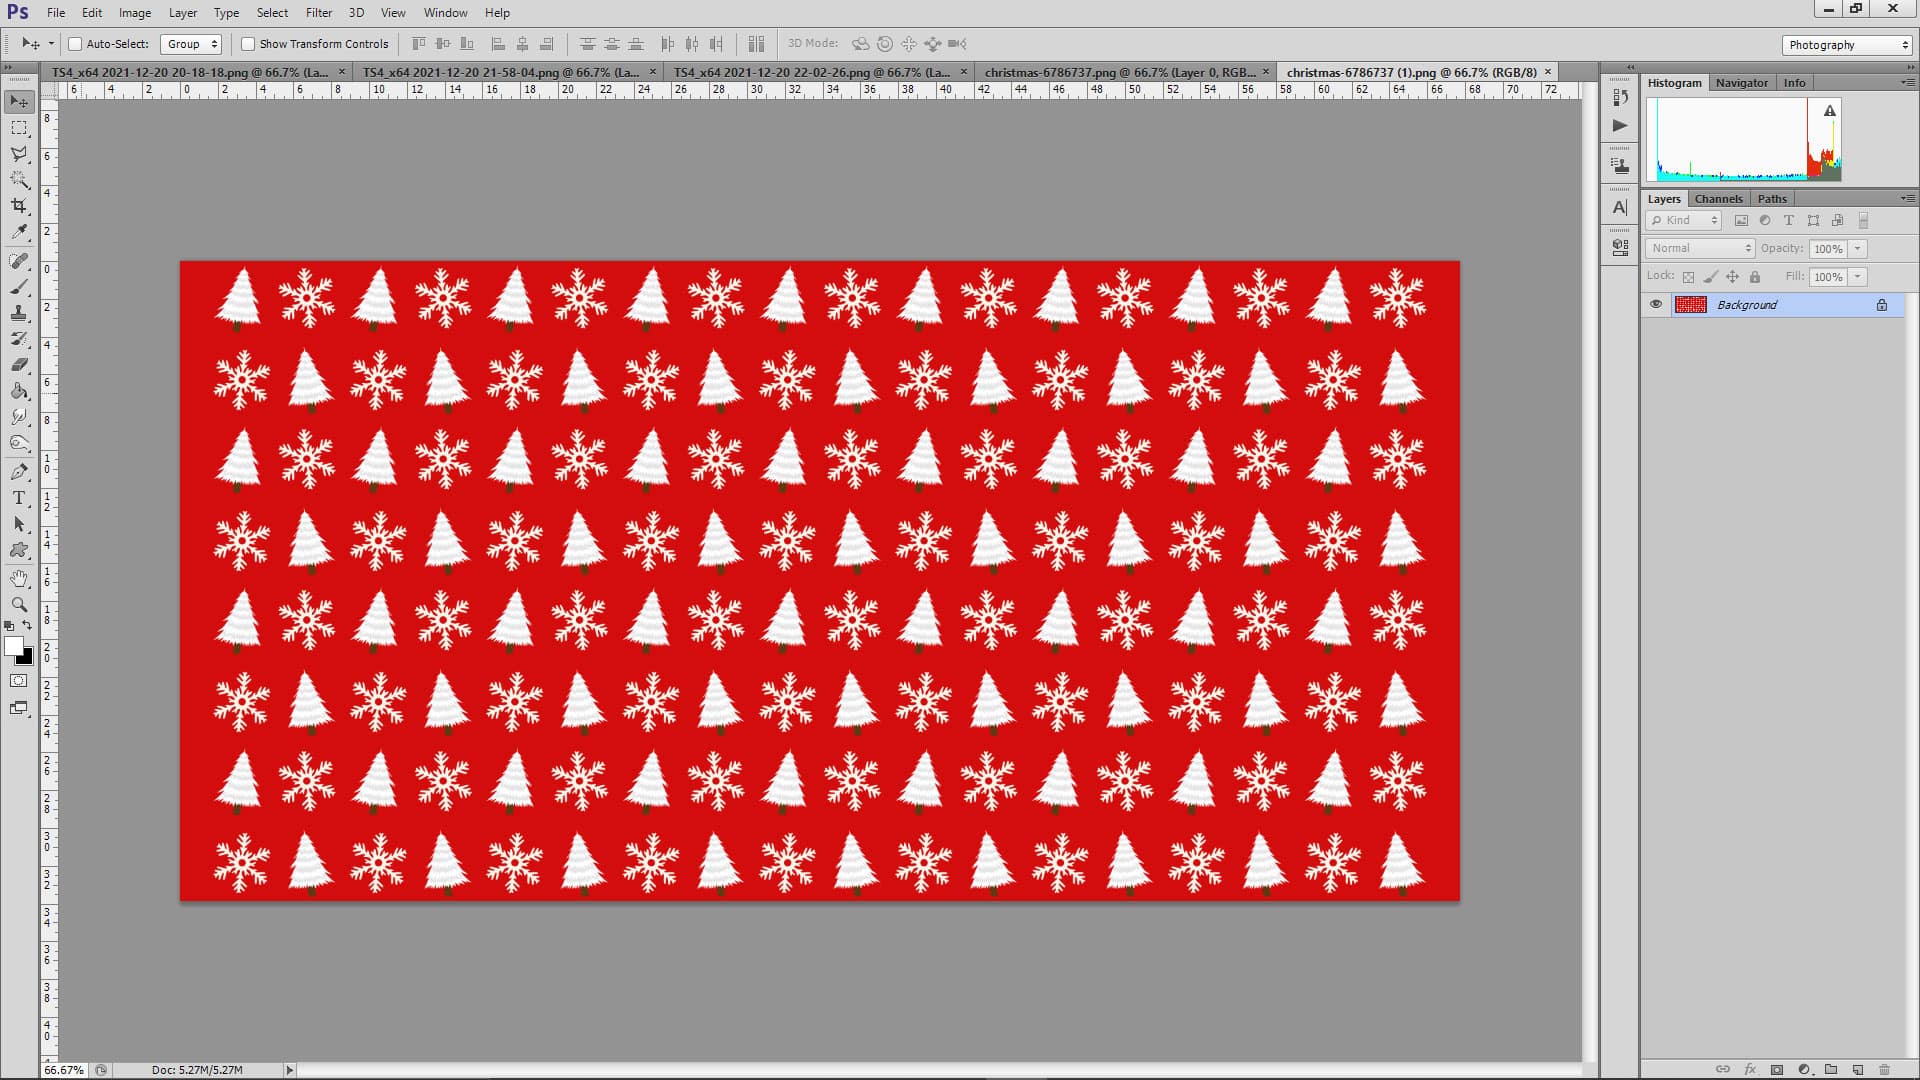Open the Actions panel play icon
Screen dimensions: 1920x1080
1620,126
